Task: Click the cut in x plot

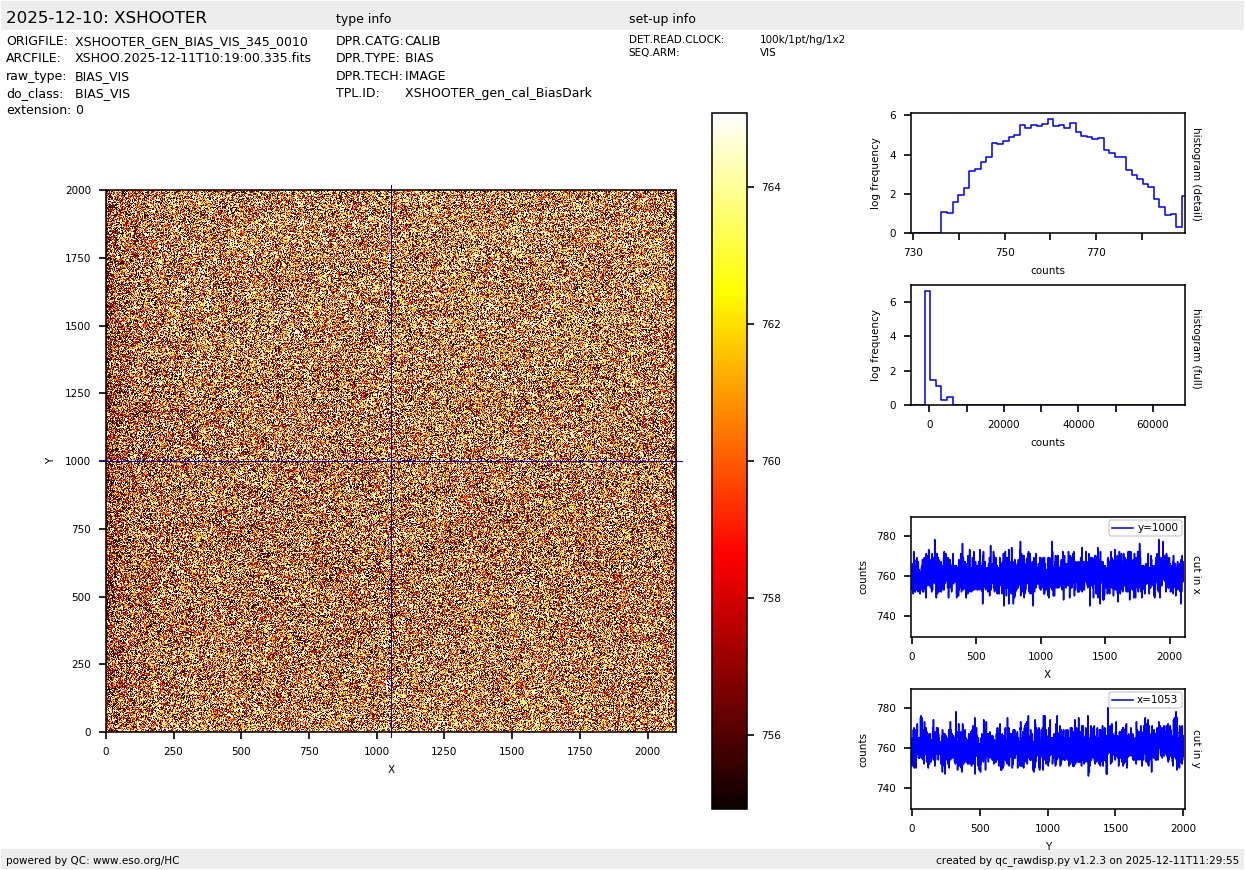Action: coord(1047,577)
